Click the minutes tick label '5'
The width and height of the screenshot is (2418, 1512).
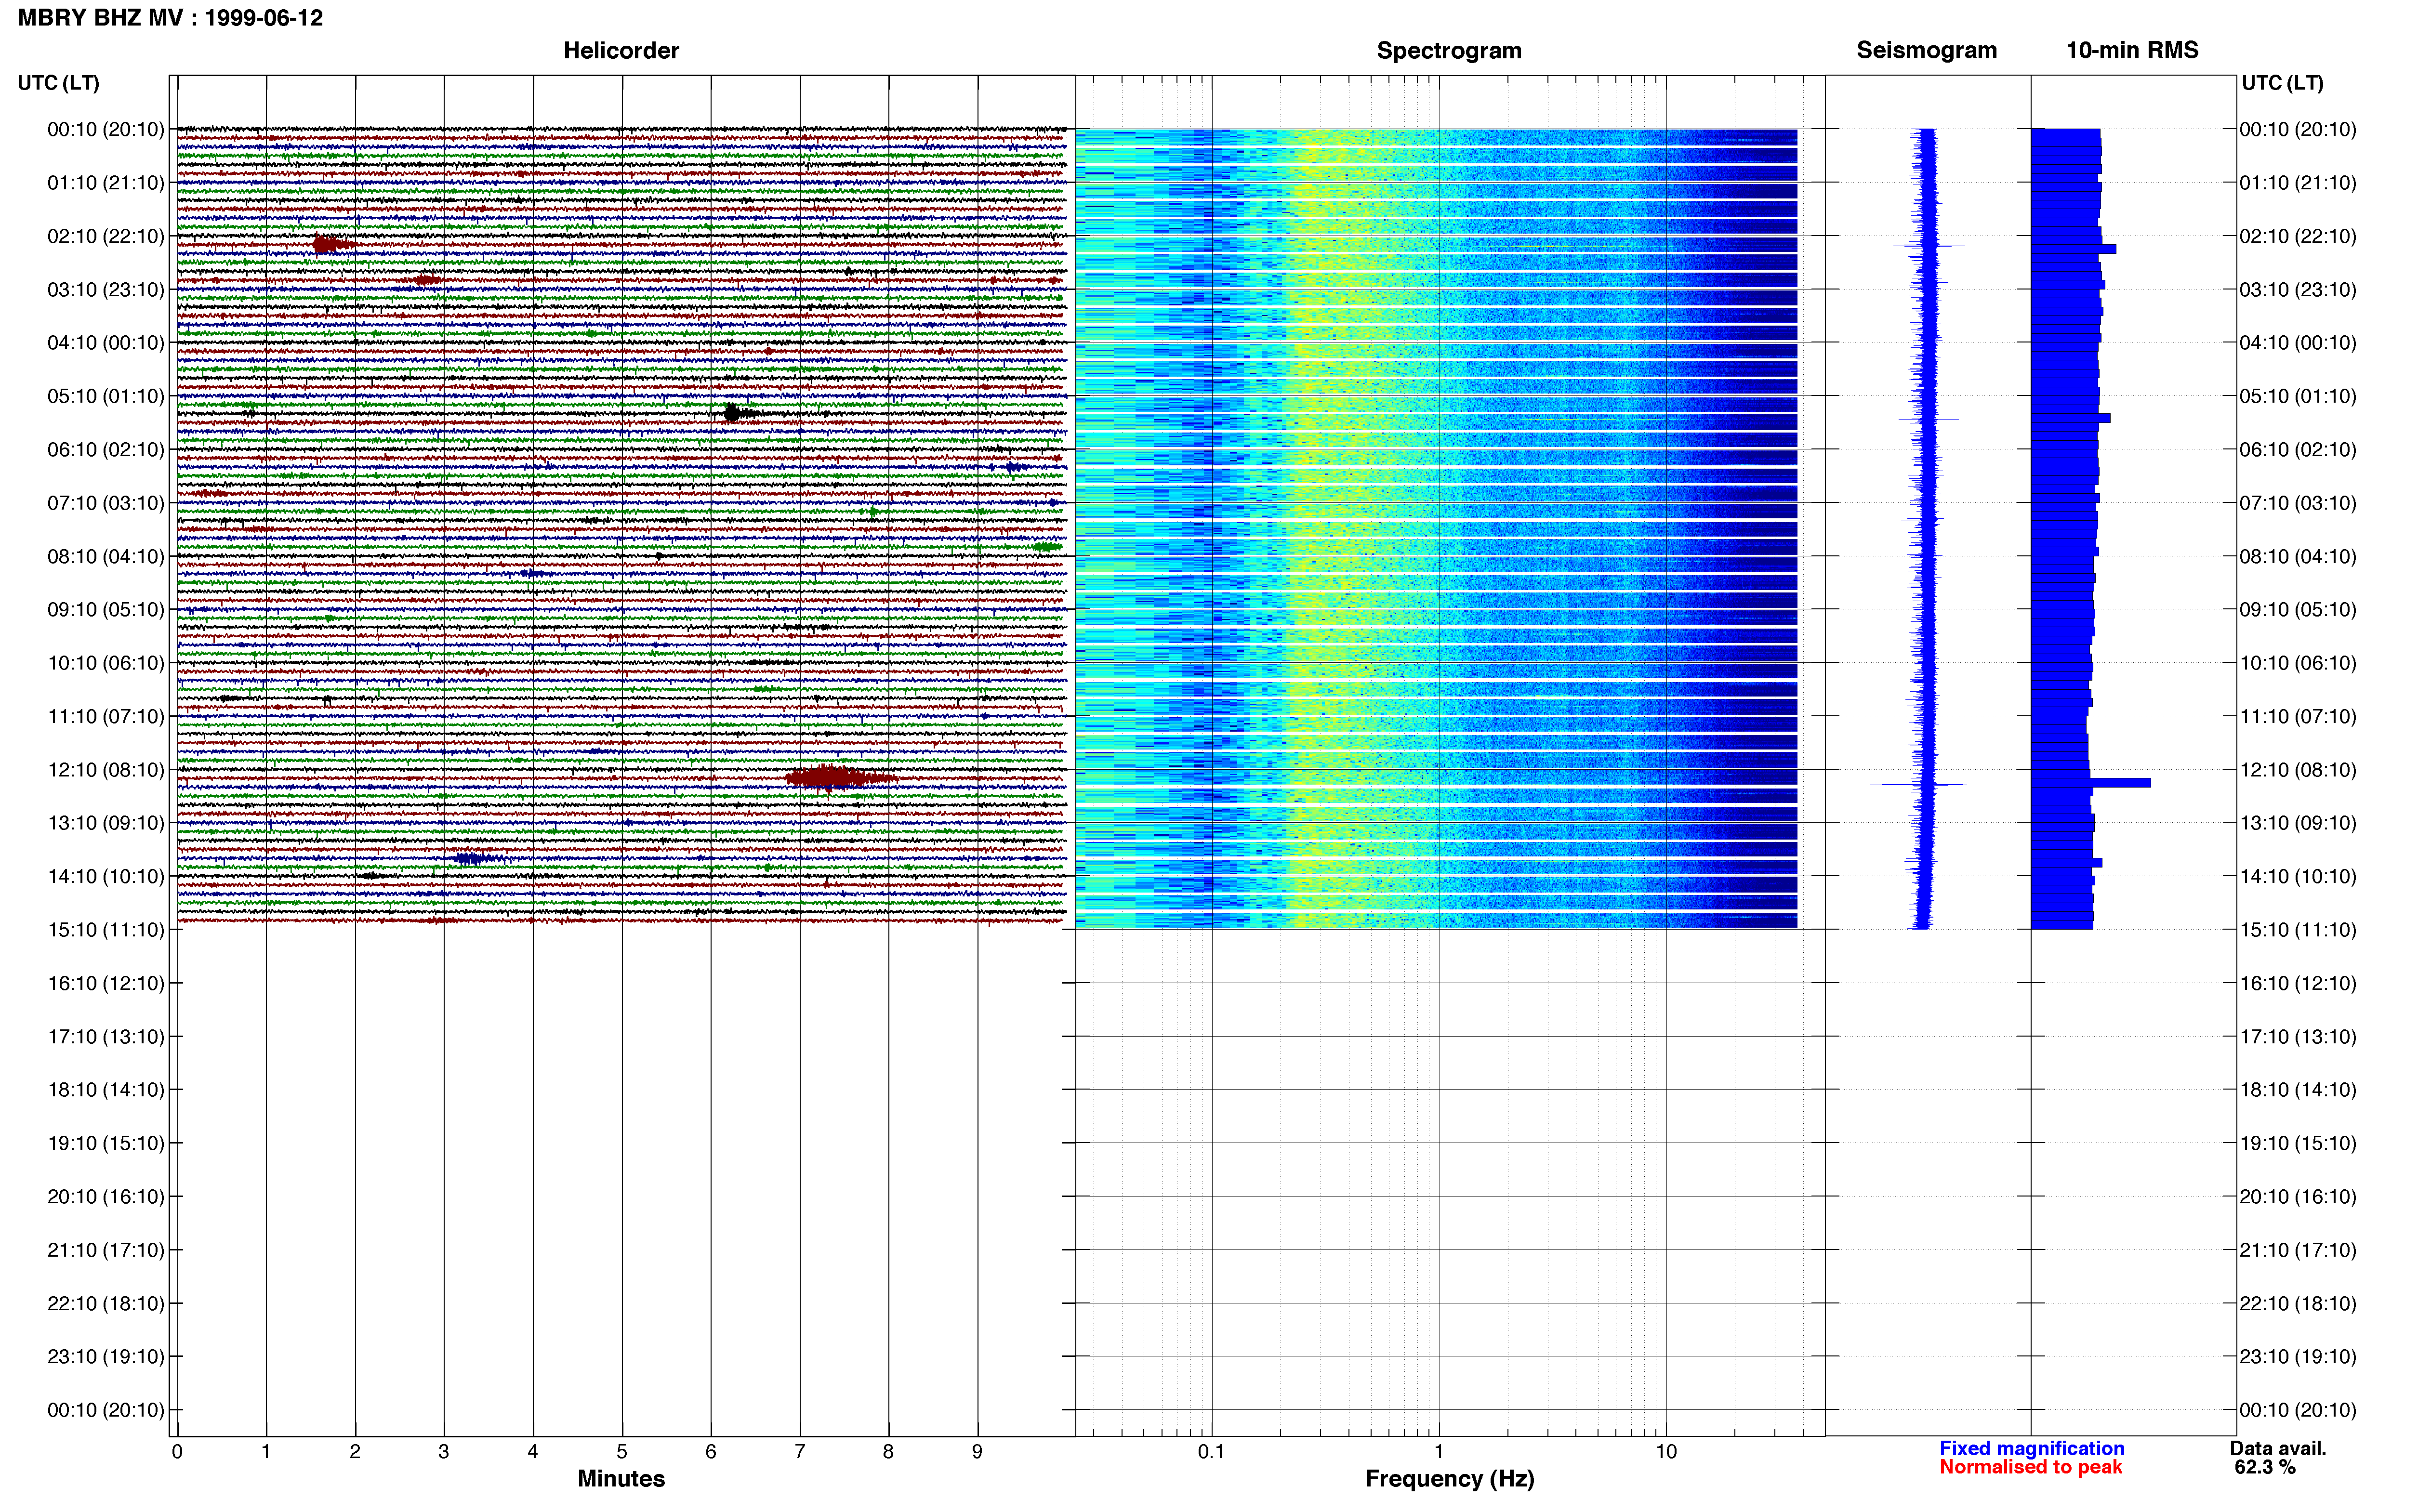point(621,1451)
